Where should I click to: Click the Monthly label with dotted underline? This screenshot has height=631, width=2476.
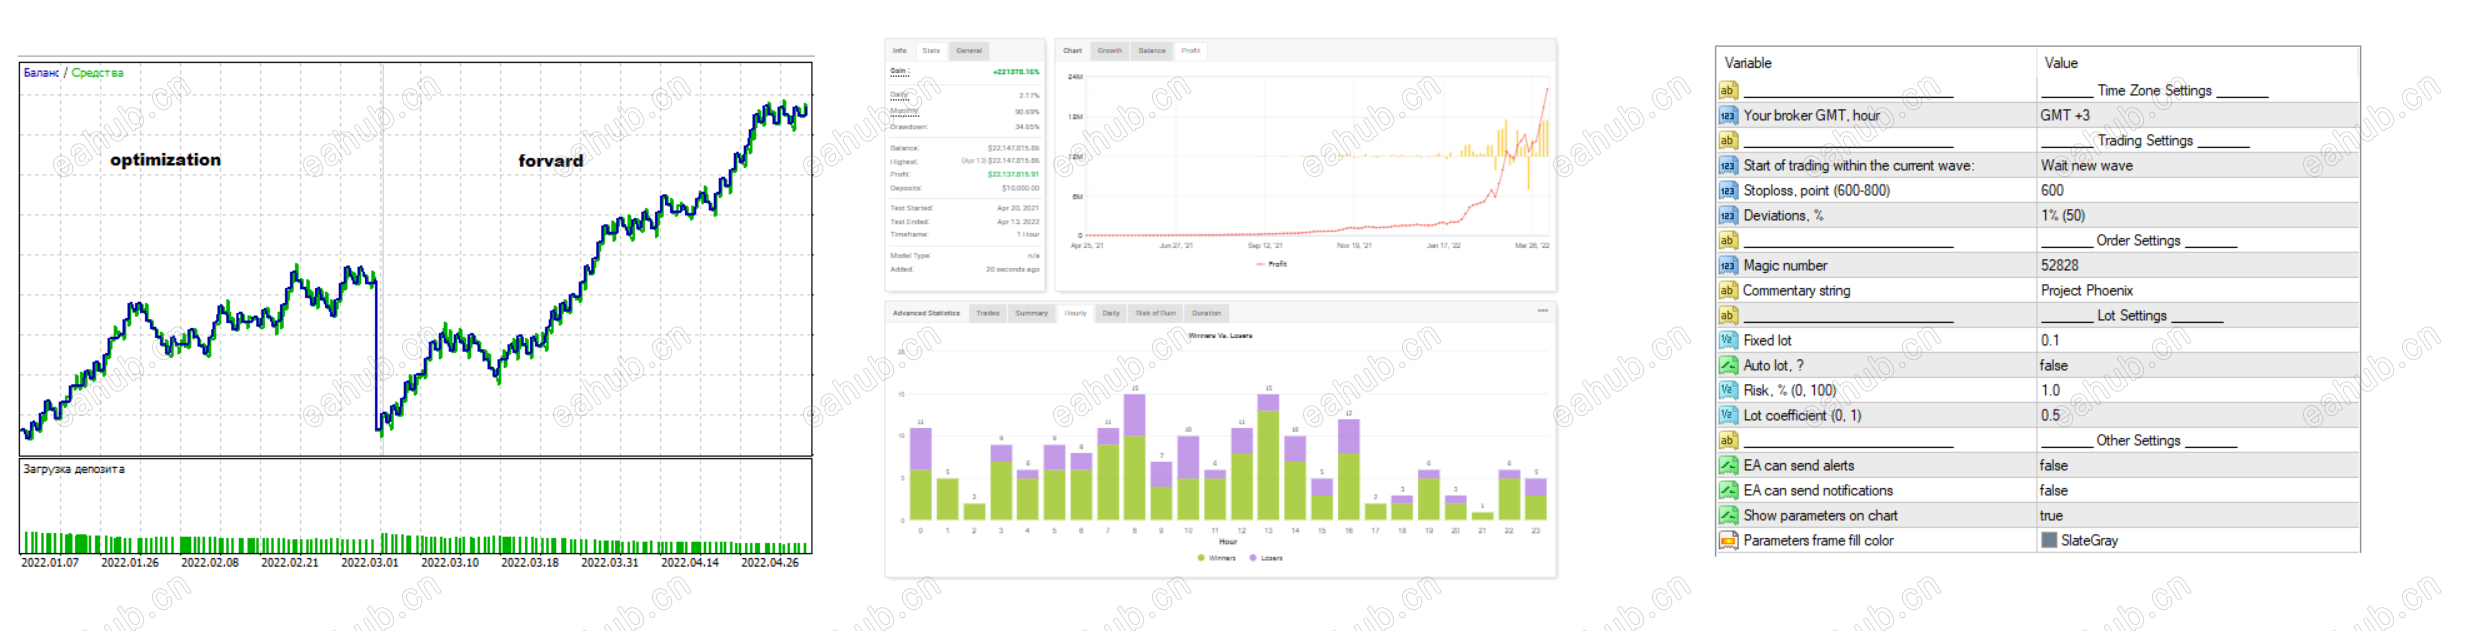coord(903,111)
